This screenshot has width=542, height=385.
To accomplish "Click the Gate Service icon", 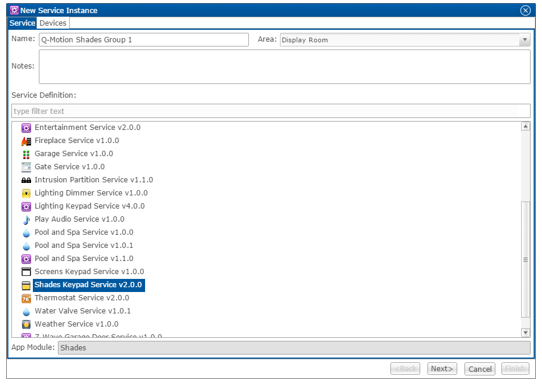I will 26,167.
